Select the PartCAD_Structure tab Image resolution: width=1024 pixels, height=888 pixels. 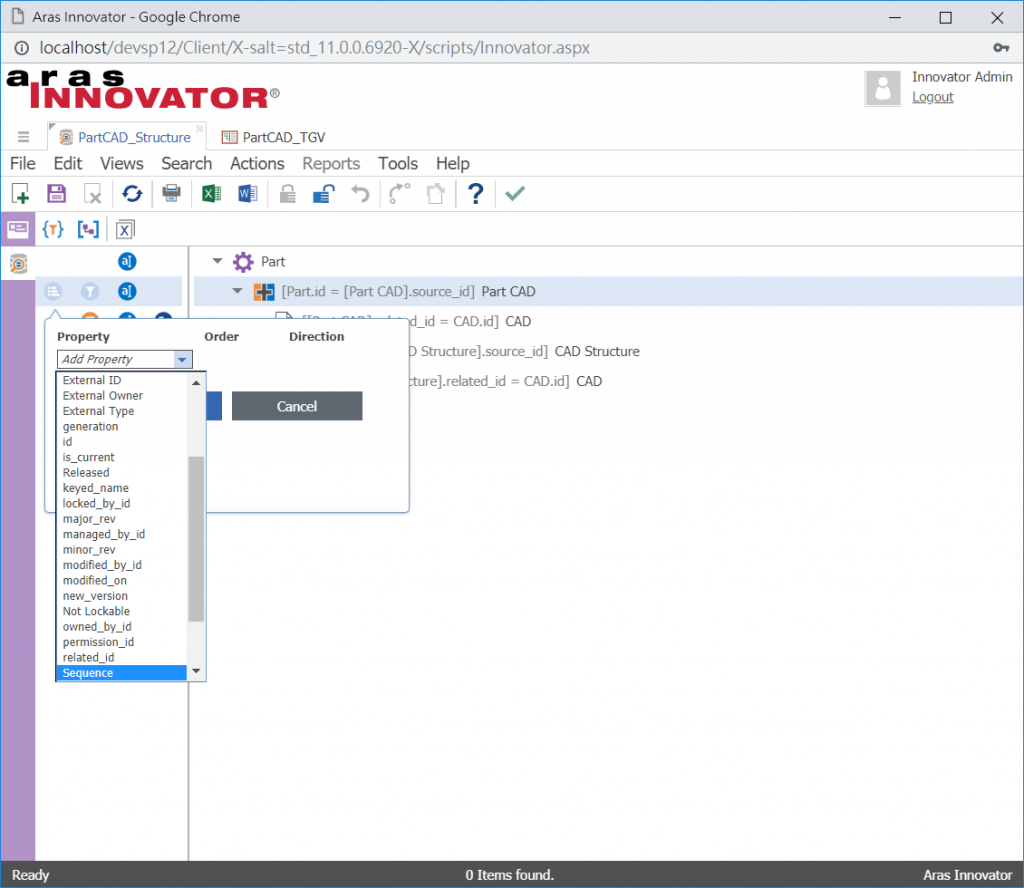[126, 137]
